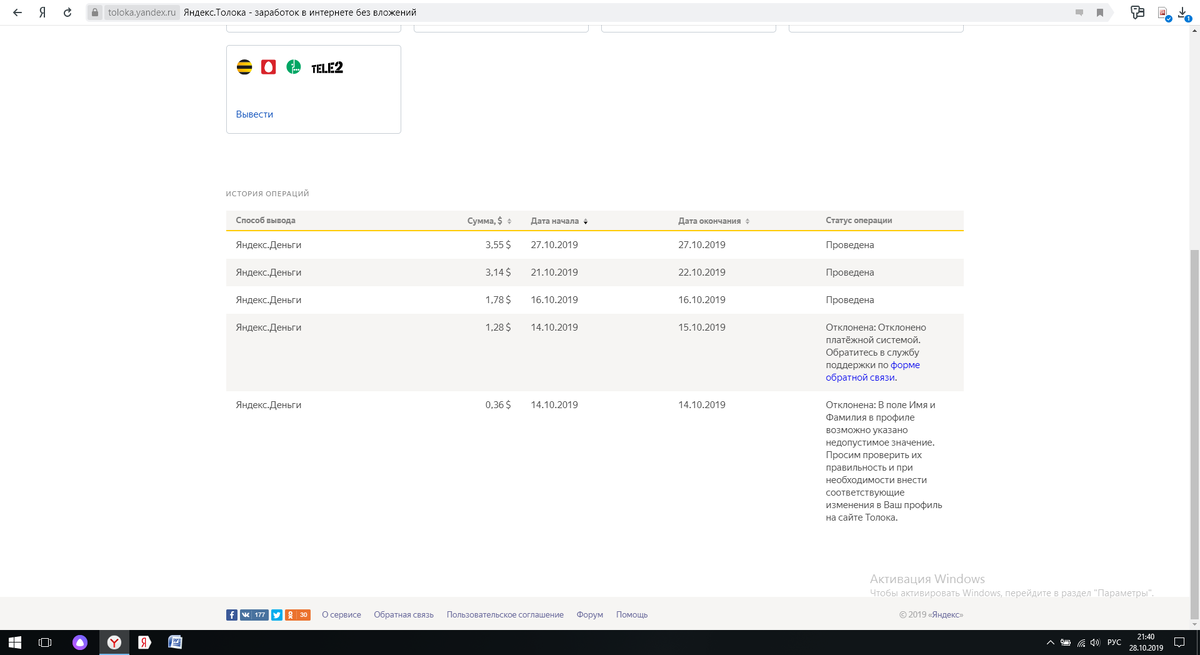
Task: Select the 1,78 $ amount cell
Action: [x=498, y=300]
